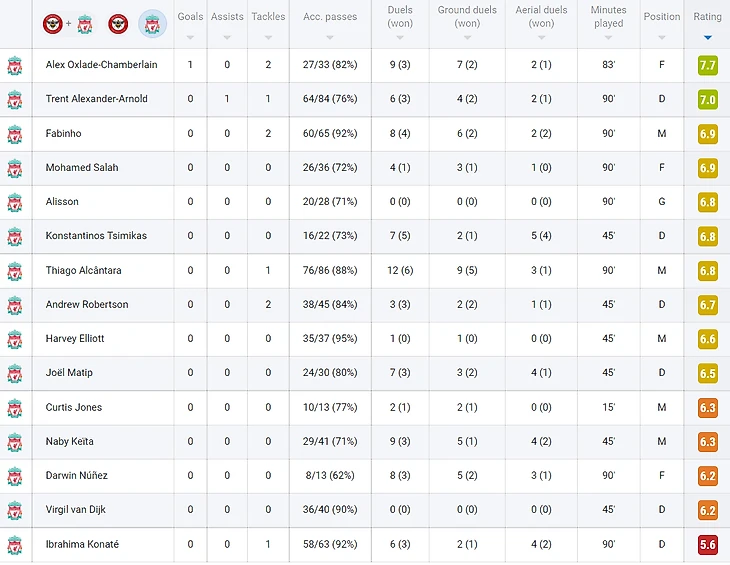
Task: Click the Minutes played column header
Action: point(608,17)
